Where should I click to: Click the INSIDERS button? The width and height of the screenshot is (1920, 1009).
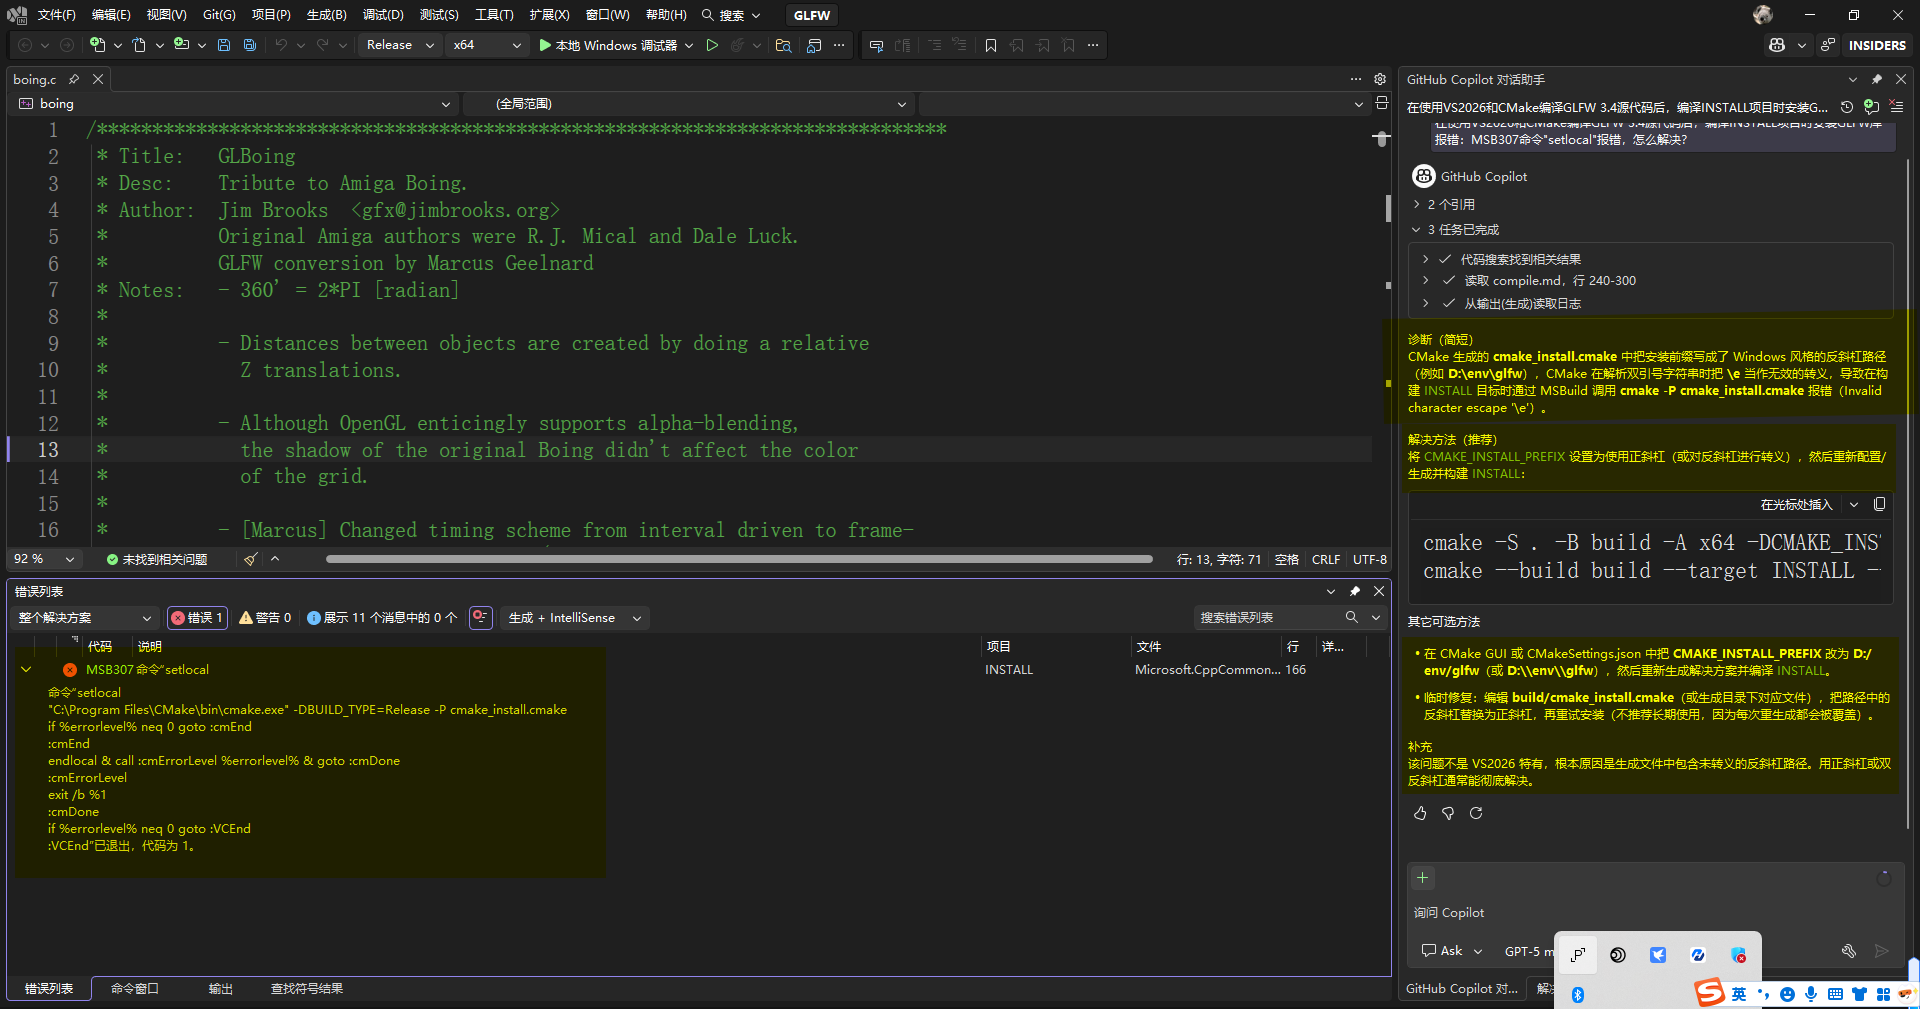[x=1876, y=45]
